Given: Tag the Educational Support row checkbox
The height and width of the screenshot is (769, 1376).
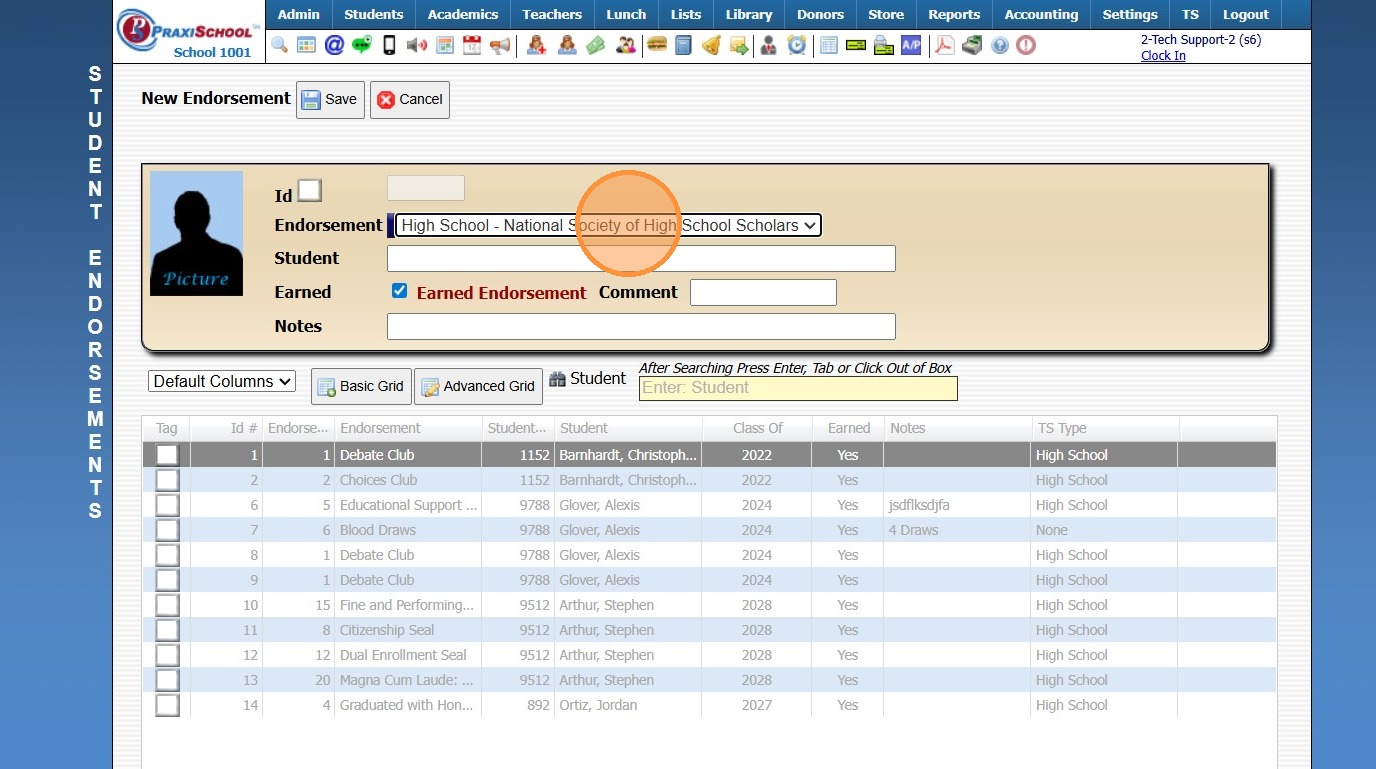Looking at the screenshot, I should click(167, 505).
